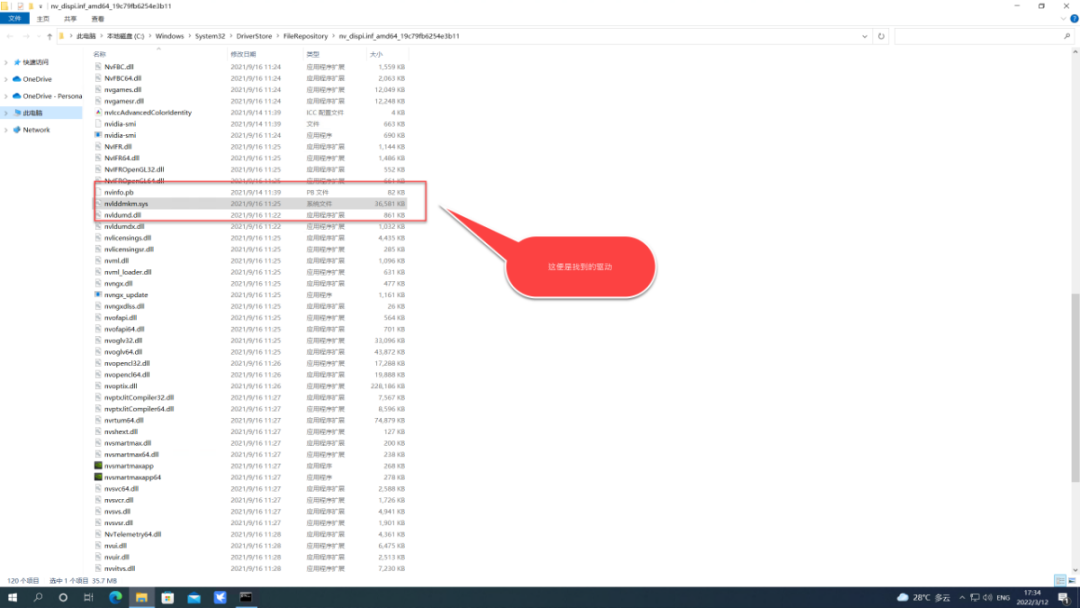The height and width of the screenshot is (608, 1080).
Task: Click the nvngx_update application icon
Action: pos(98,295)
